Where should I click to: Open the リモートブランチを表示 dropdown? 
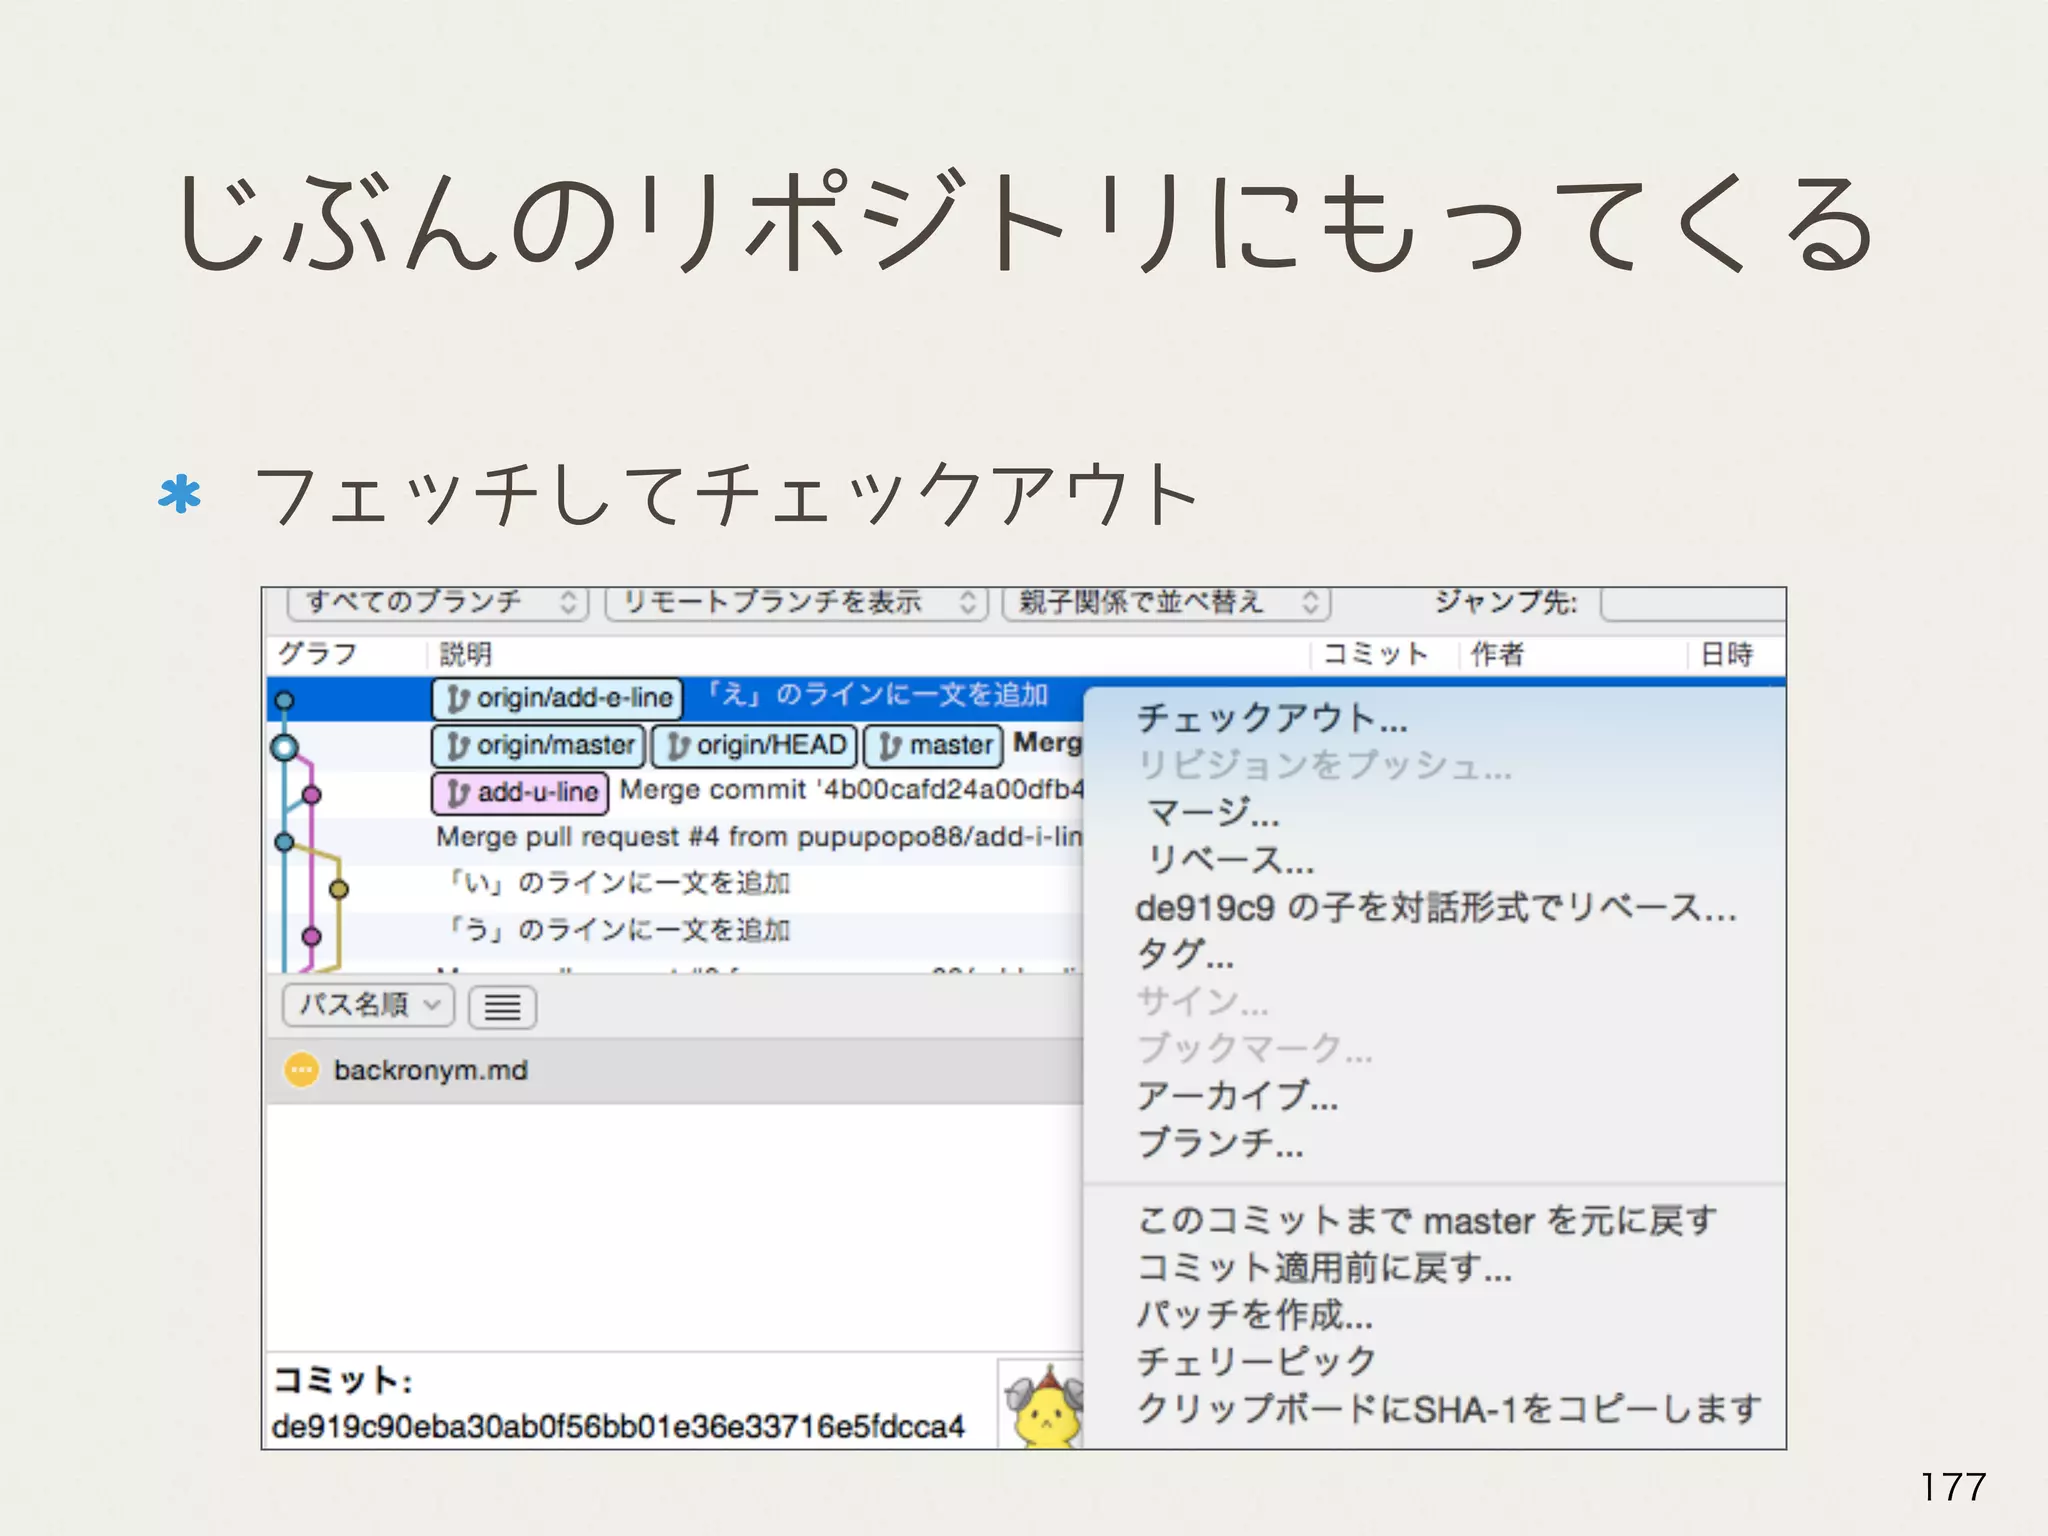tap(796, 602)
